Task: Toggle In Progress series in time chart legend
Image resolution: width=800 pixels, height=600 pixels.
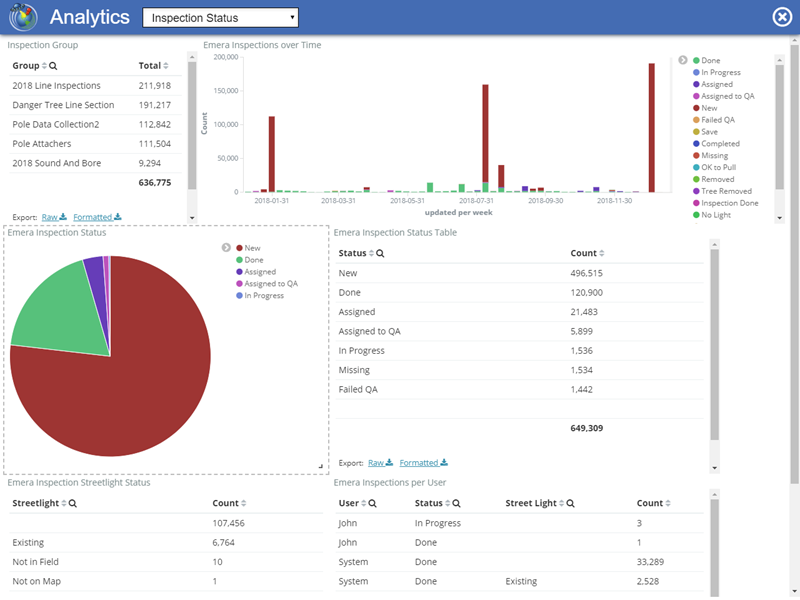Action: coord(716,72)
